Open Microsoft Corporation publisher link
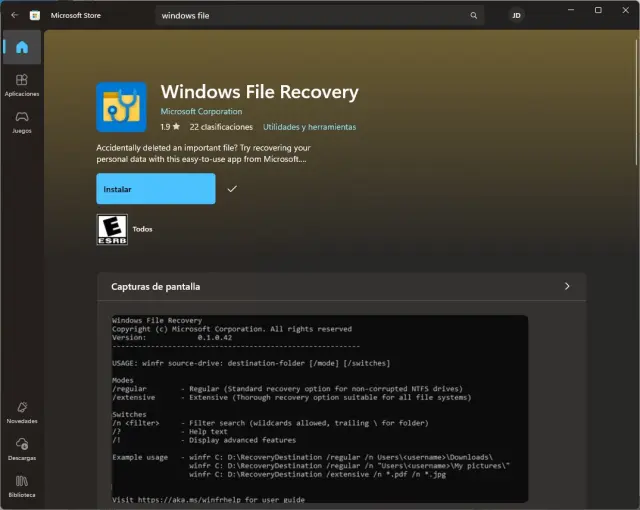 (201, 111)
